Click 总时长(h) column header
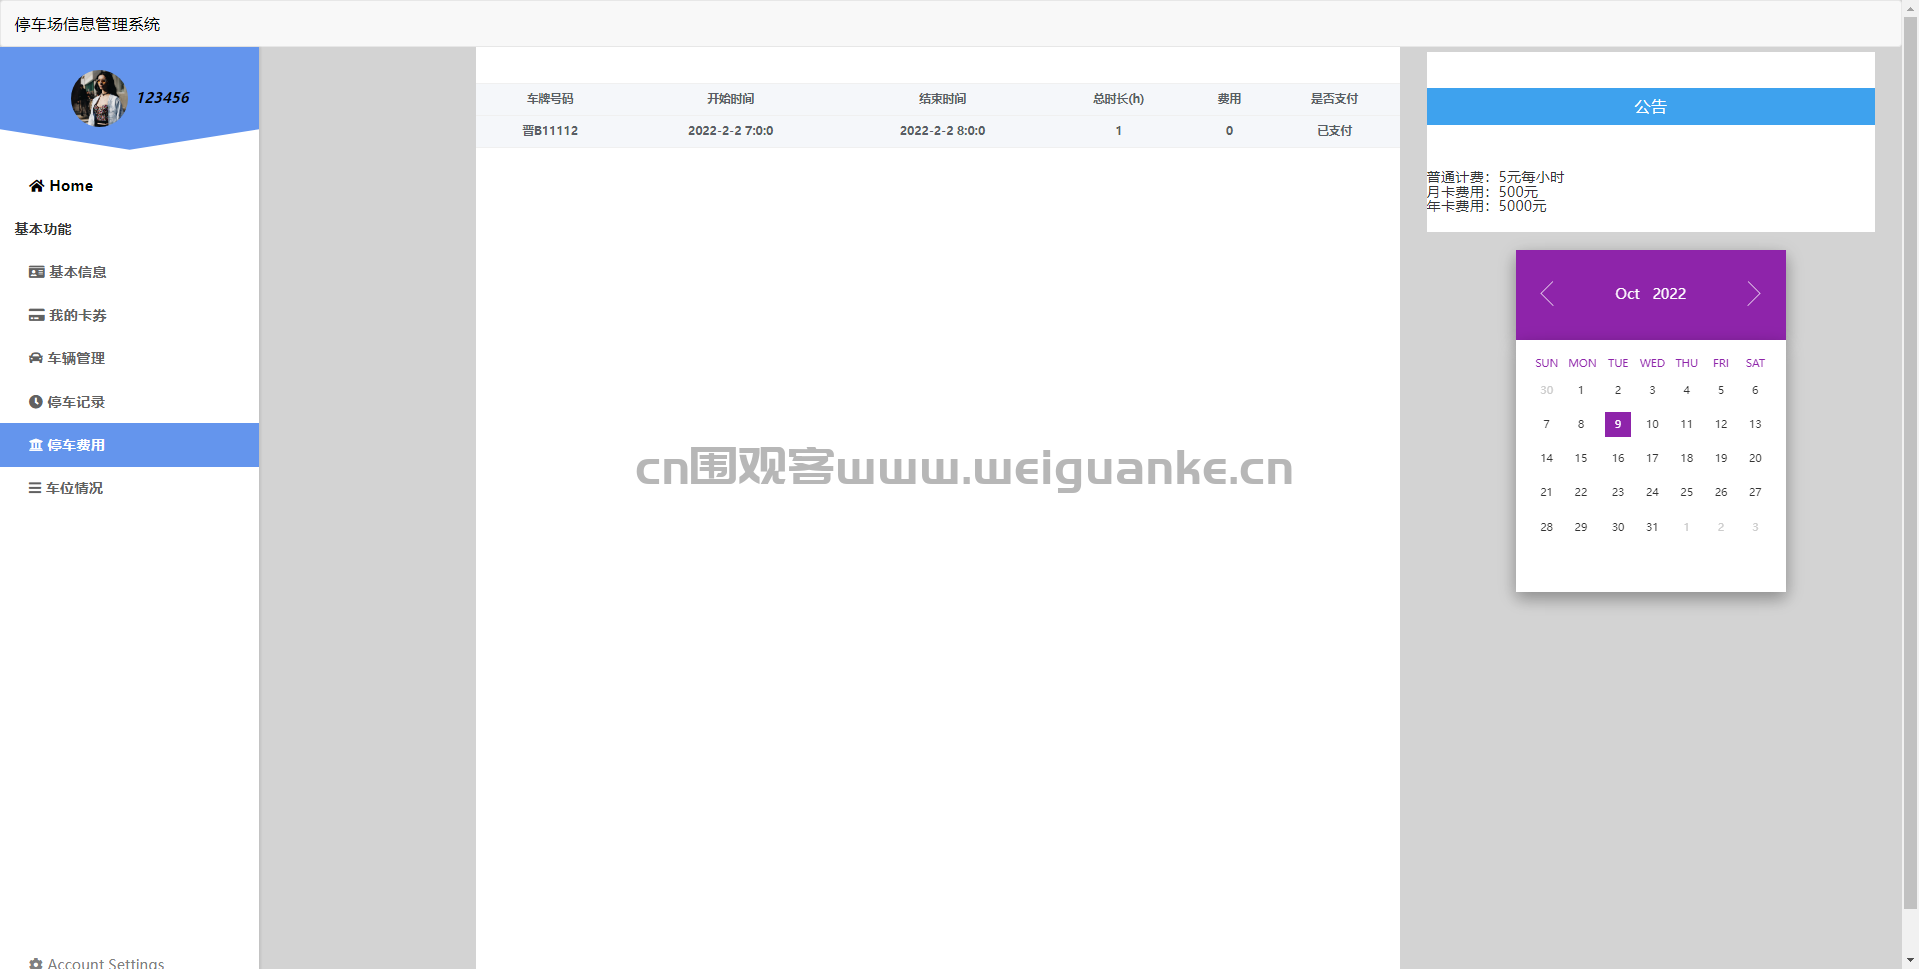Screen dimensions: 1919x969 coord(1118,99)
